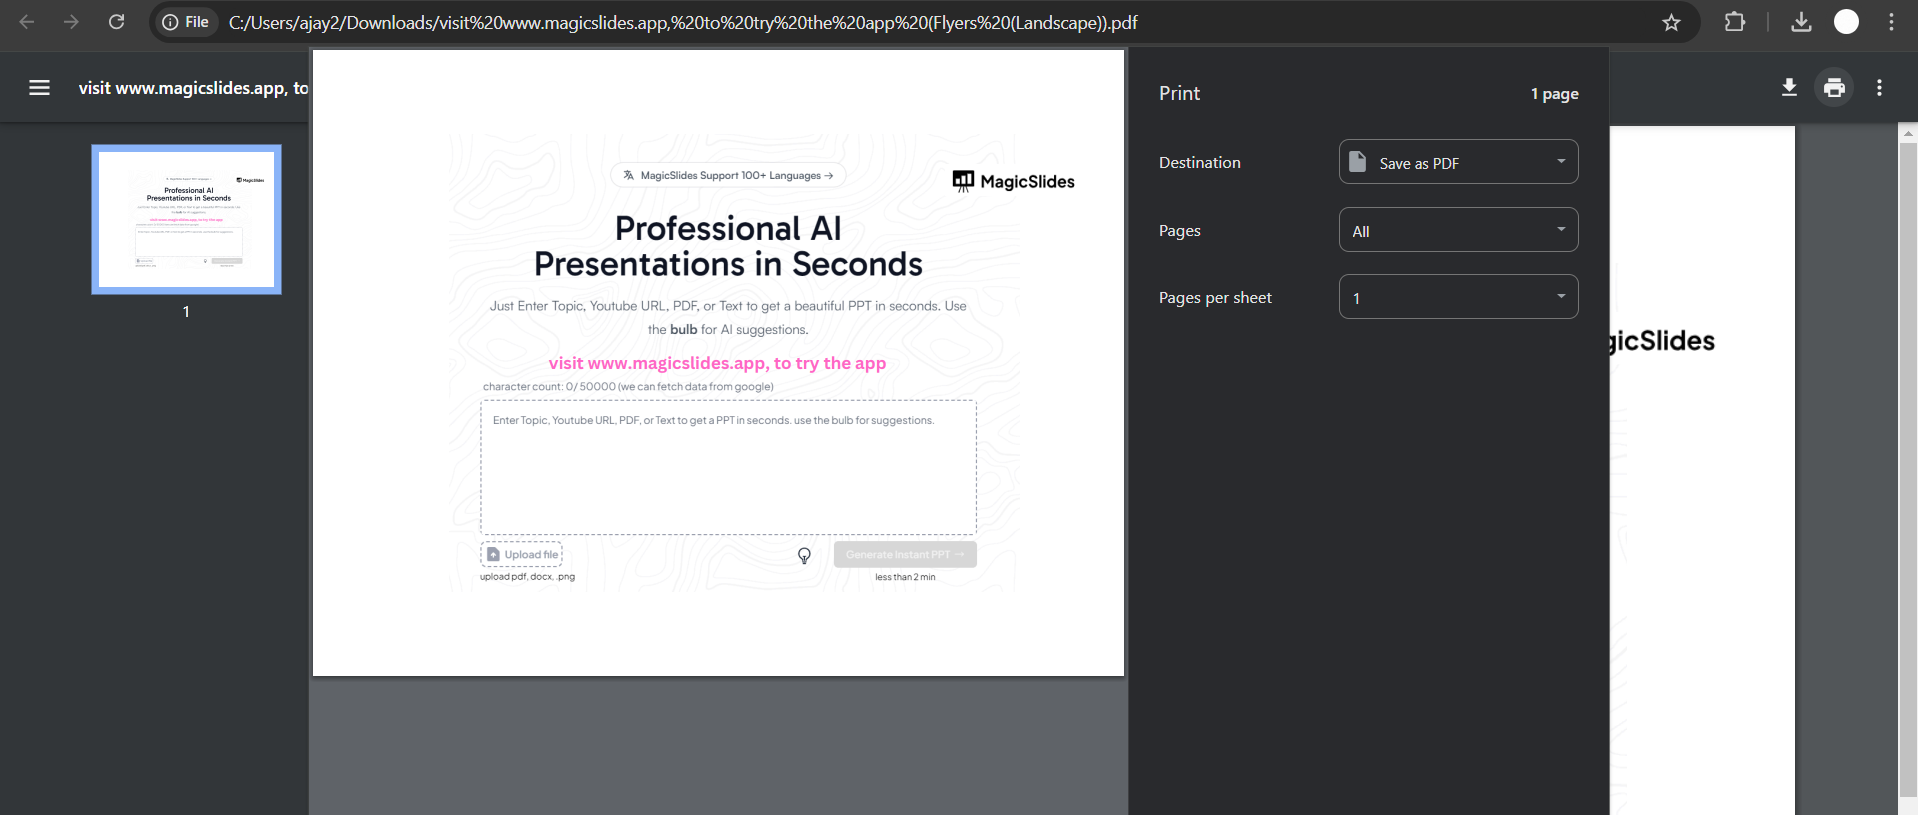Open the Destination Save as PDF dropdown

1458,162
